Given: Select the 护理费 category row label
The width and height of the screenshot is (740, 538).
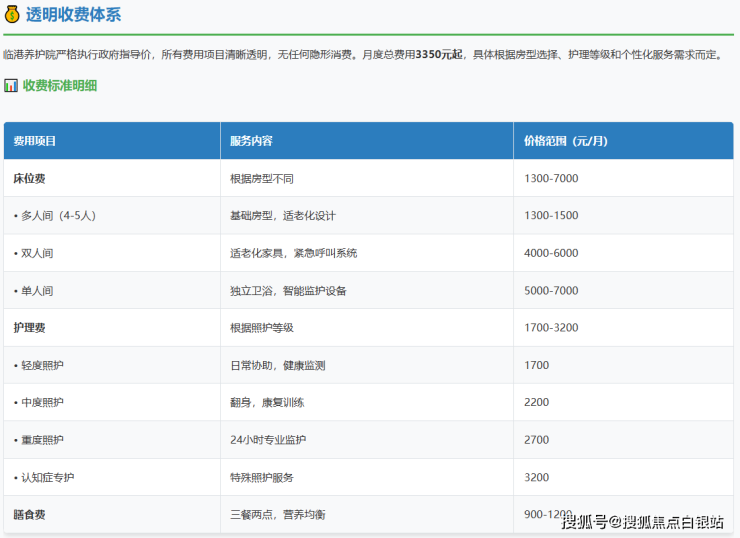Looking at the screenshot, I should pos(29,328).
